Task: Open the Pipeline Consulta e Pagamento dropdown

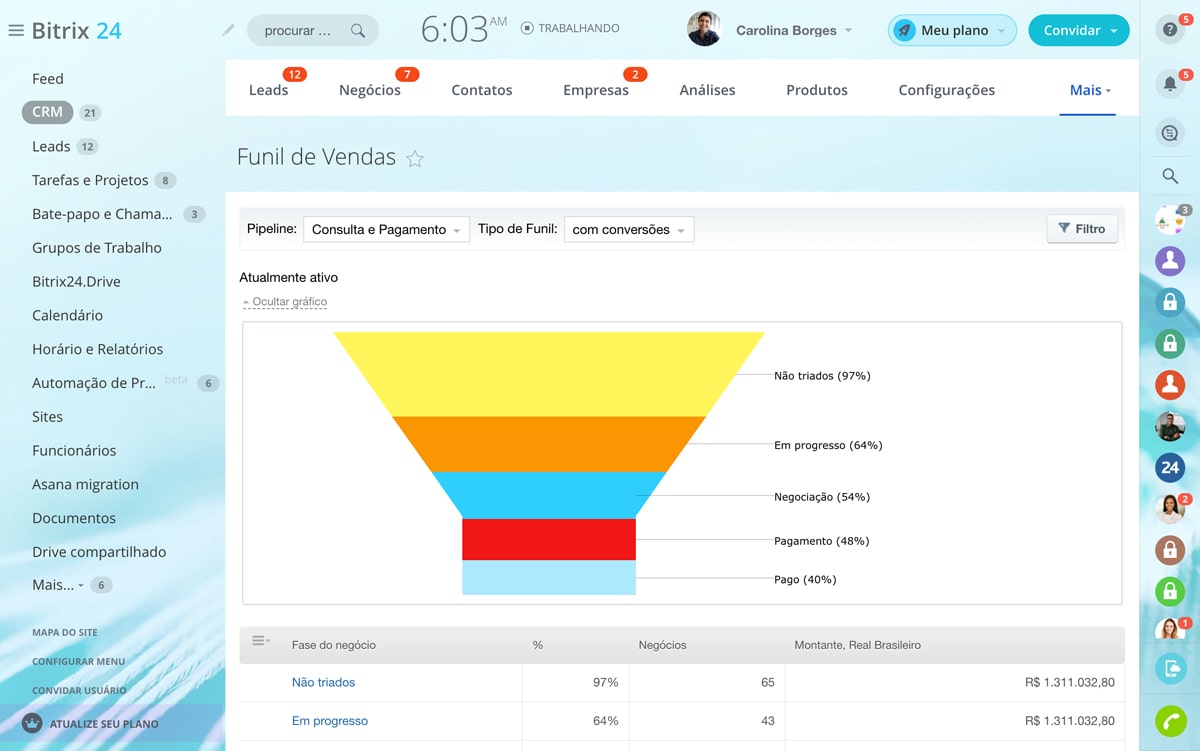Action: [x=386, y=229]
